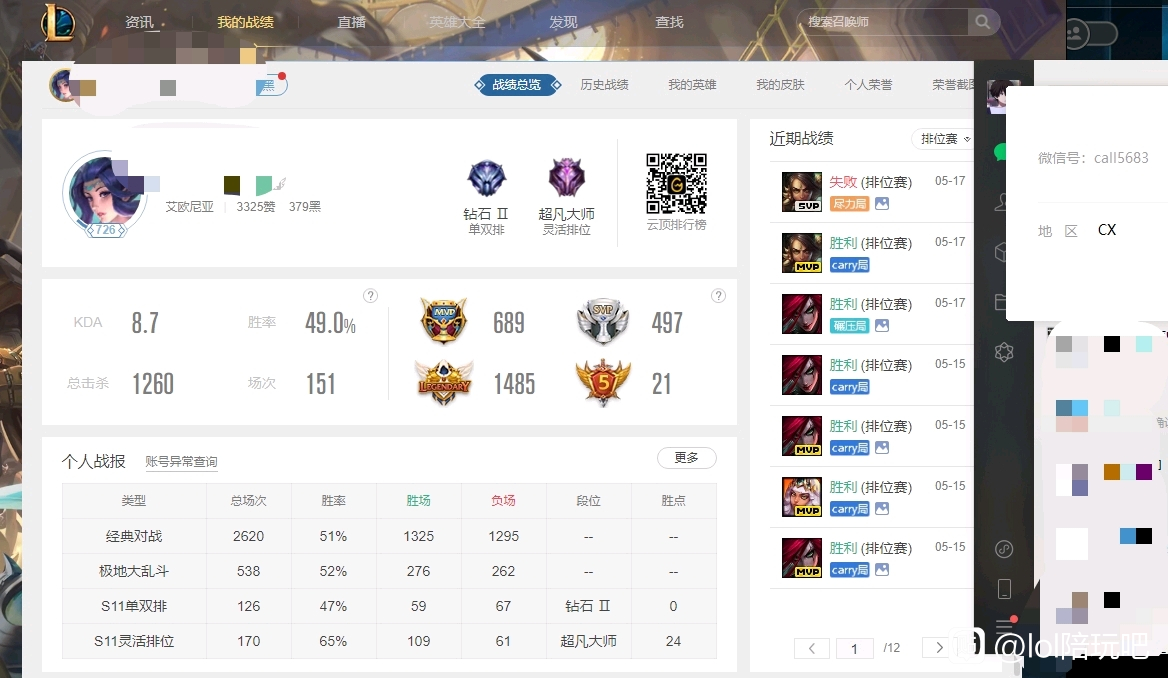The height and width of the screenshot is (678, 1168).
Task: Click the WeChat folder icon
Action: pos(1000,302)
